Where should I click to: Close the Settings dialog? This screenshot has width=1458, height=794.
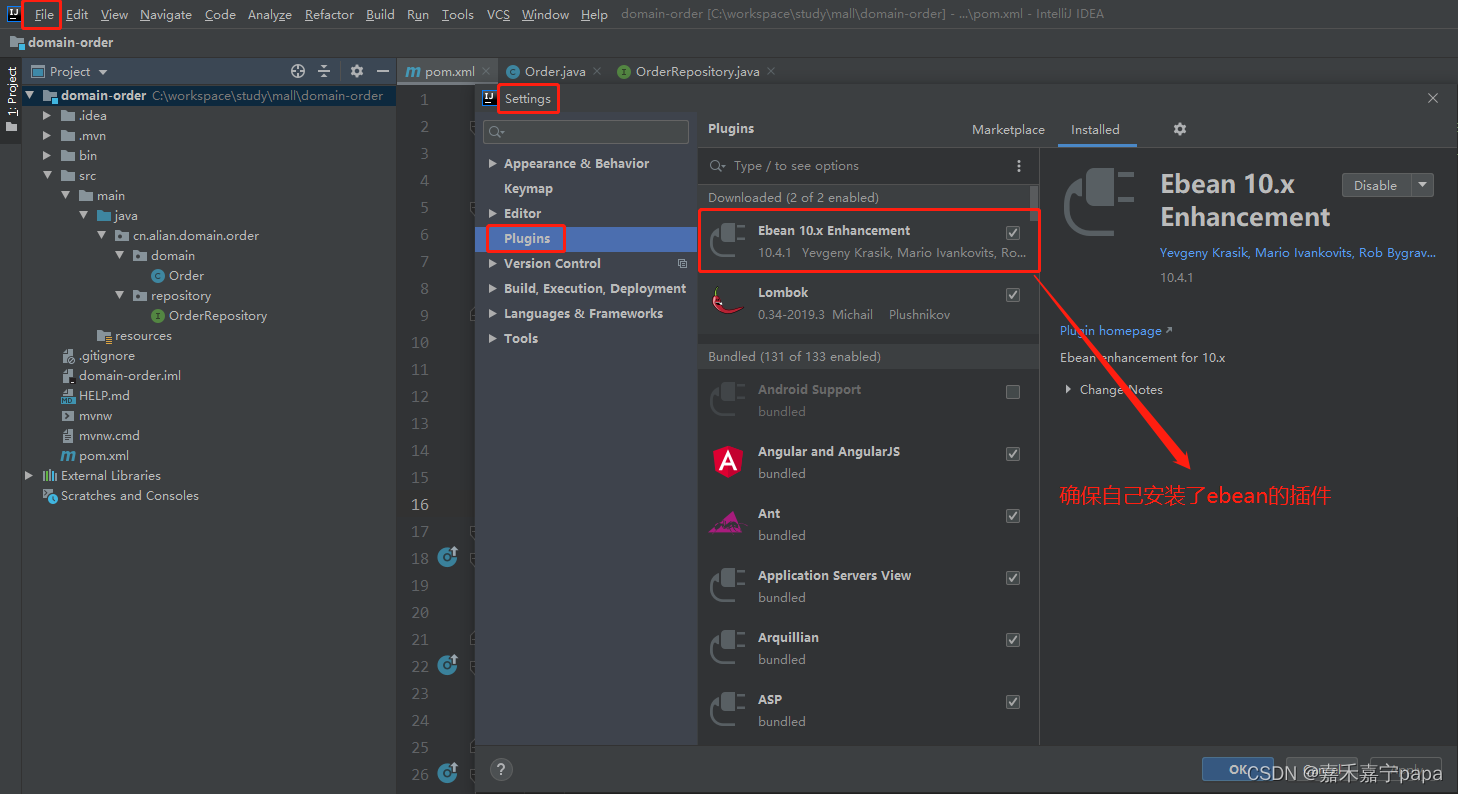click(x=1433, y=98)
